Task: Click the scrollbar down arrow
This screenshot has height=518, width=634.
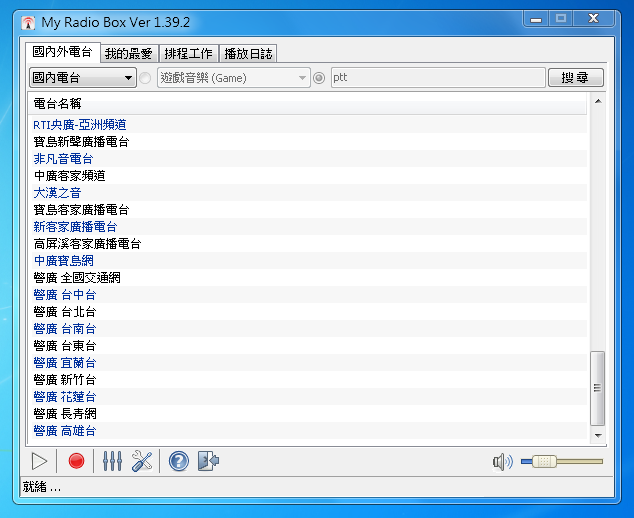Action: 598,436
